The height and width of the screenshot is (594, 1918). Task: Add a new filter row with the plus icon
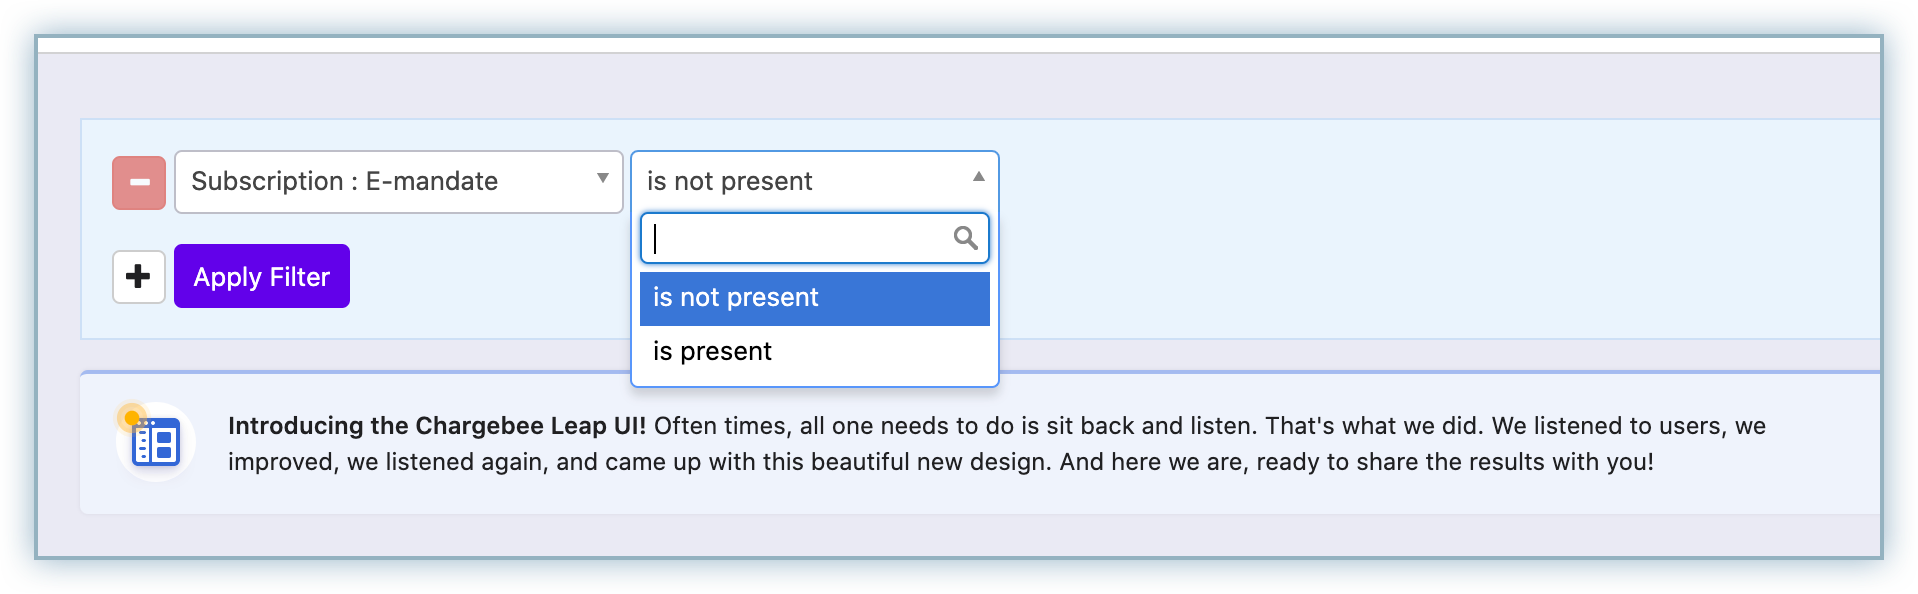coord(139,277)
